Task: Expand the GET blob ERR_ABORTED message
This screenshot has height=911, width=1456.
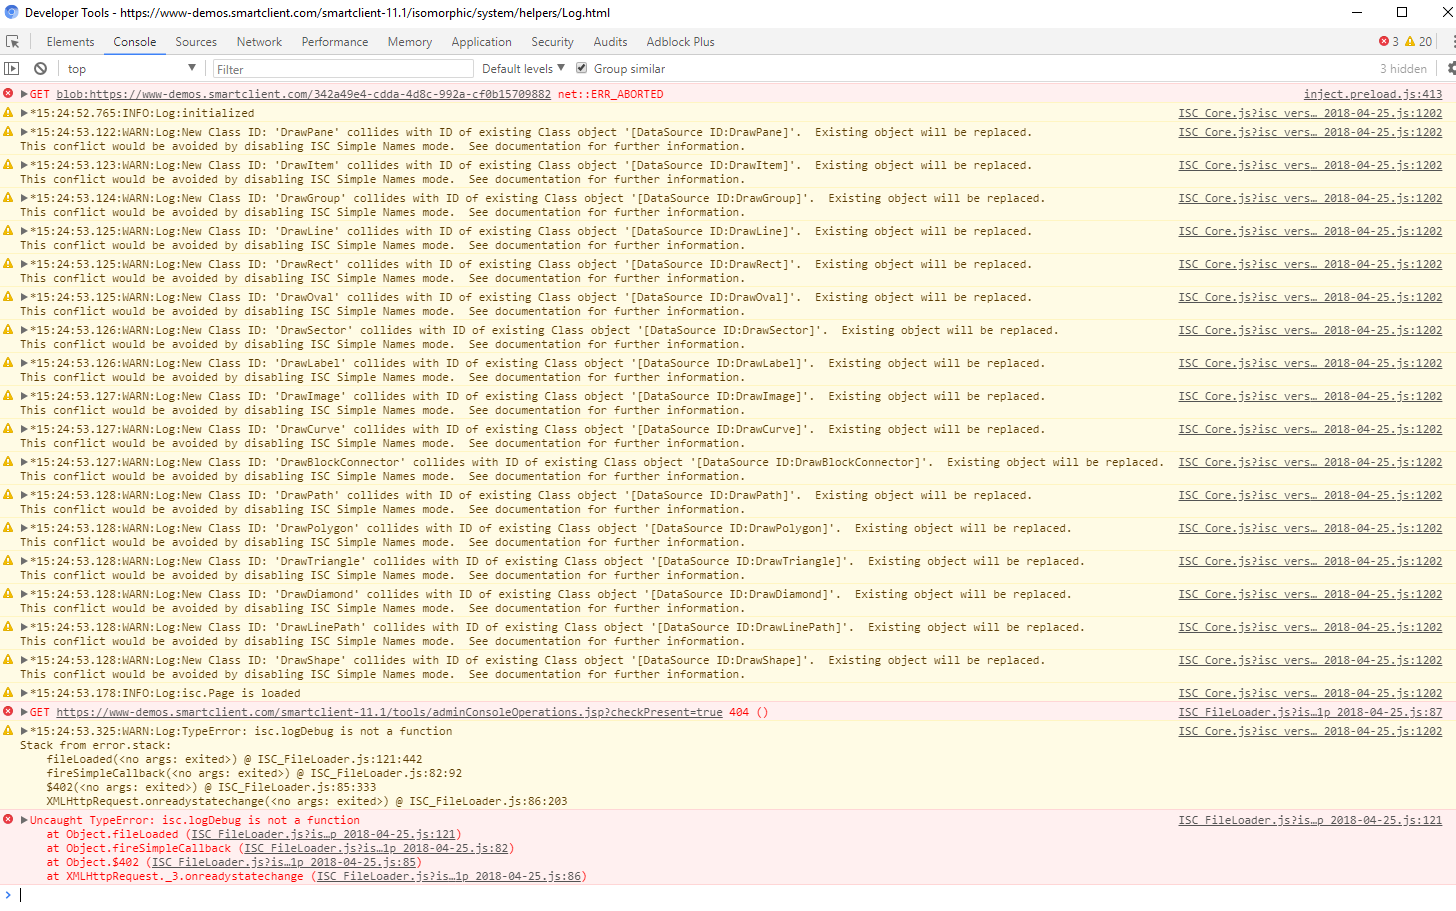Action: click(24, 94)
